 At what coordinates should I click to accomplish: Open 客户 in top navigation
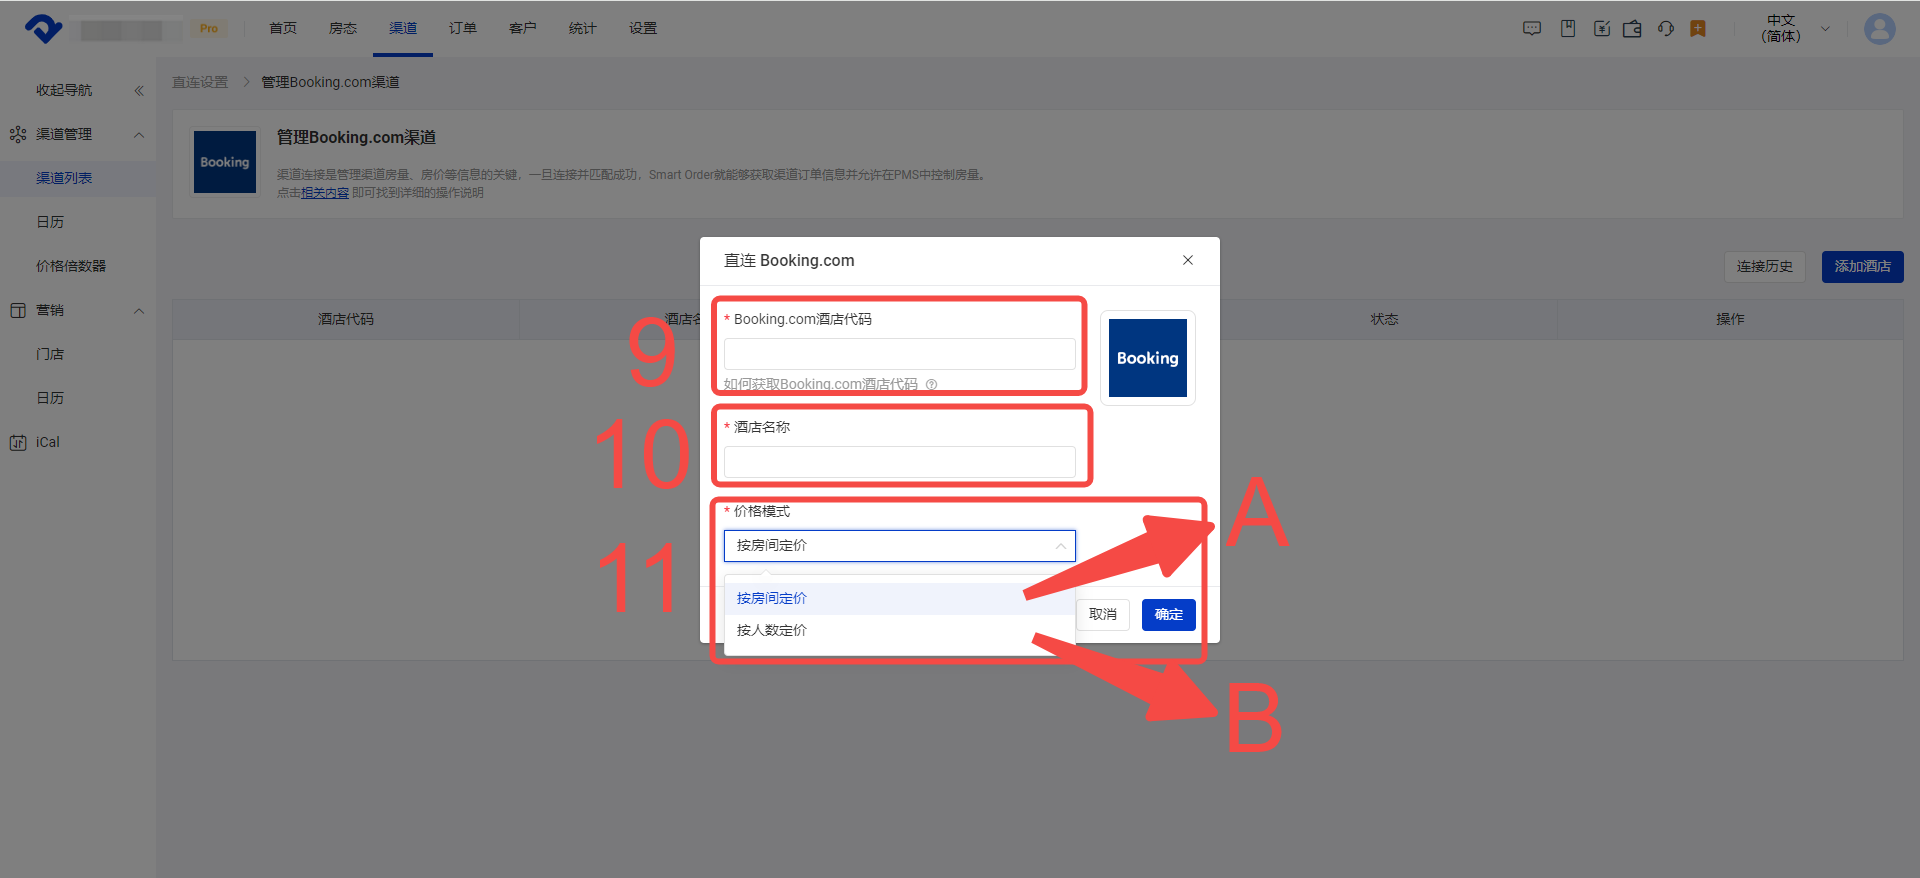523,29
